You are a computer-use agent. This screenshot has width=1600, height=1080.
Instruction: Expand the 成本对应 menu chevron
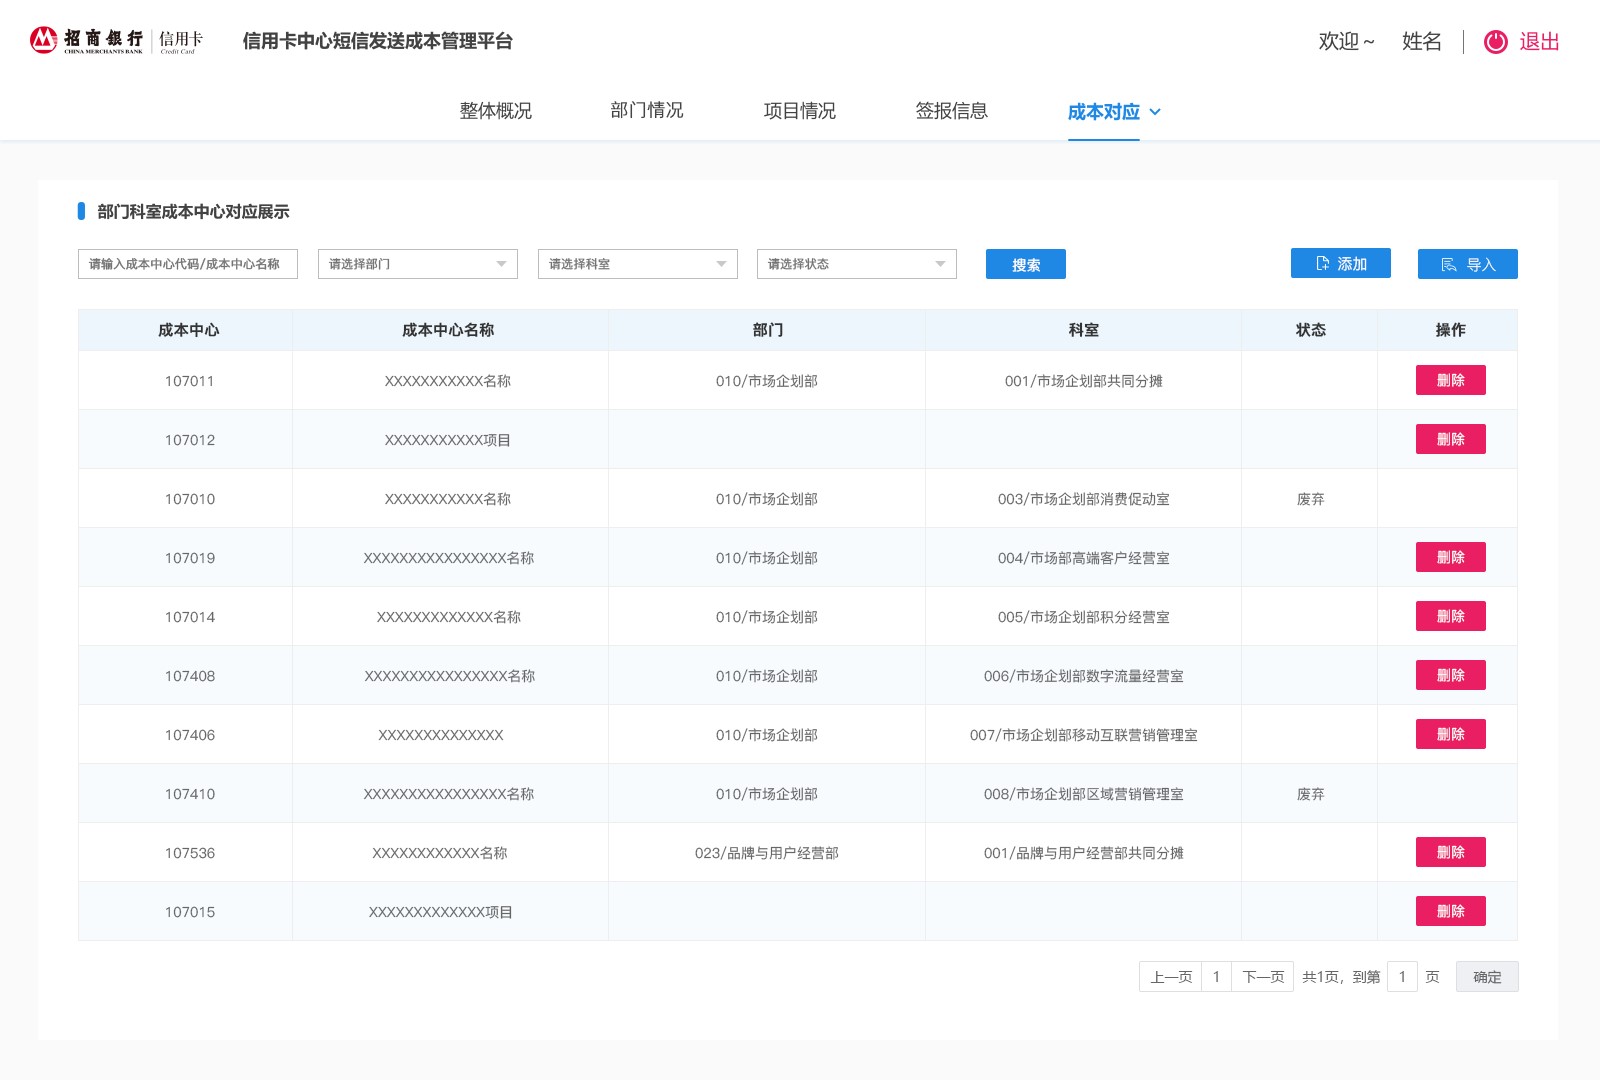tap(1155, 112)
